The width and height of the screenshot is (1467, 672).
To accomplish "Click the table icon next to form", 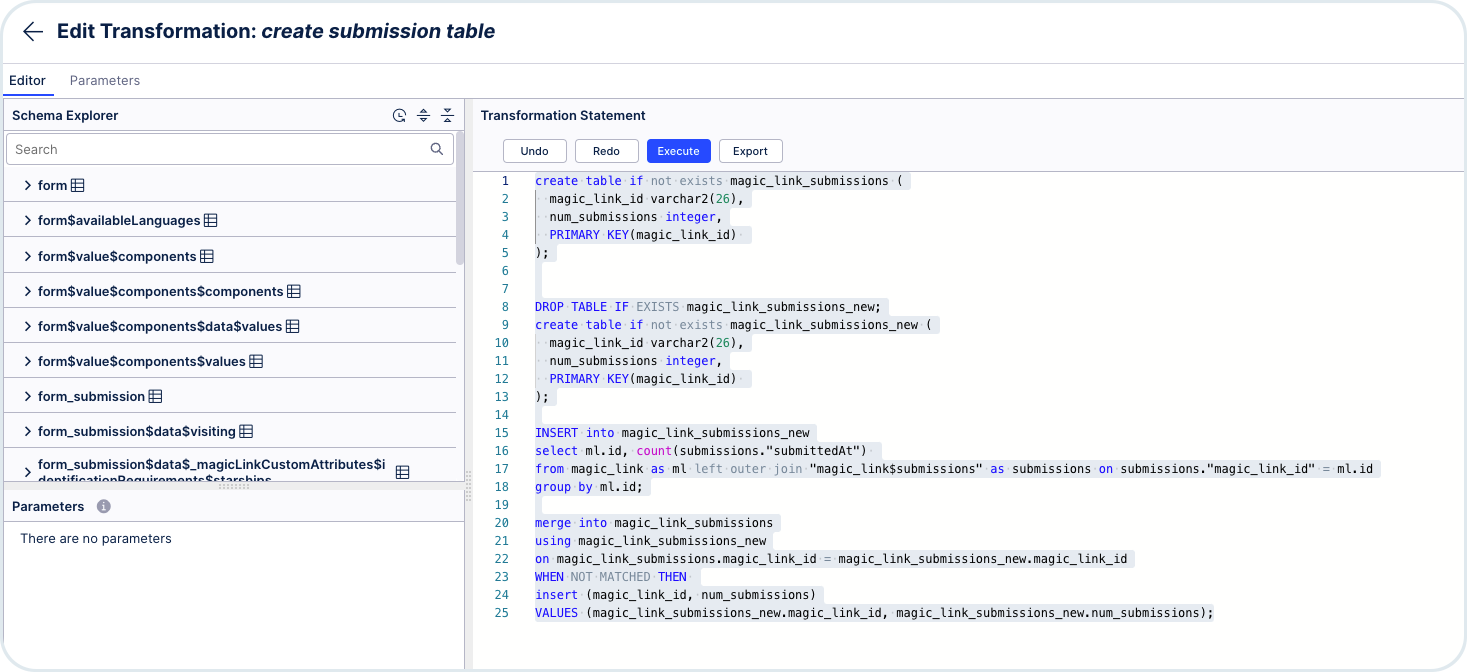I will pyautogui.click(x=78, y=185).
